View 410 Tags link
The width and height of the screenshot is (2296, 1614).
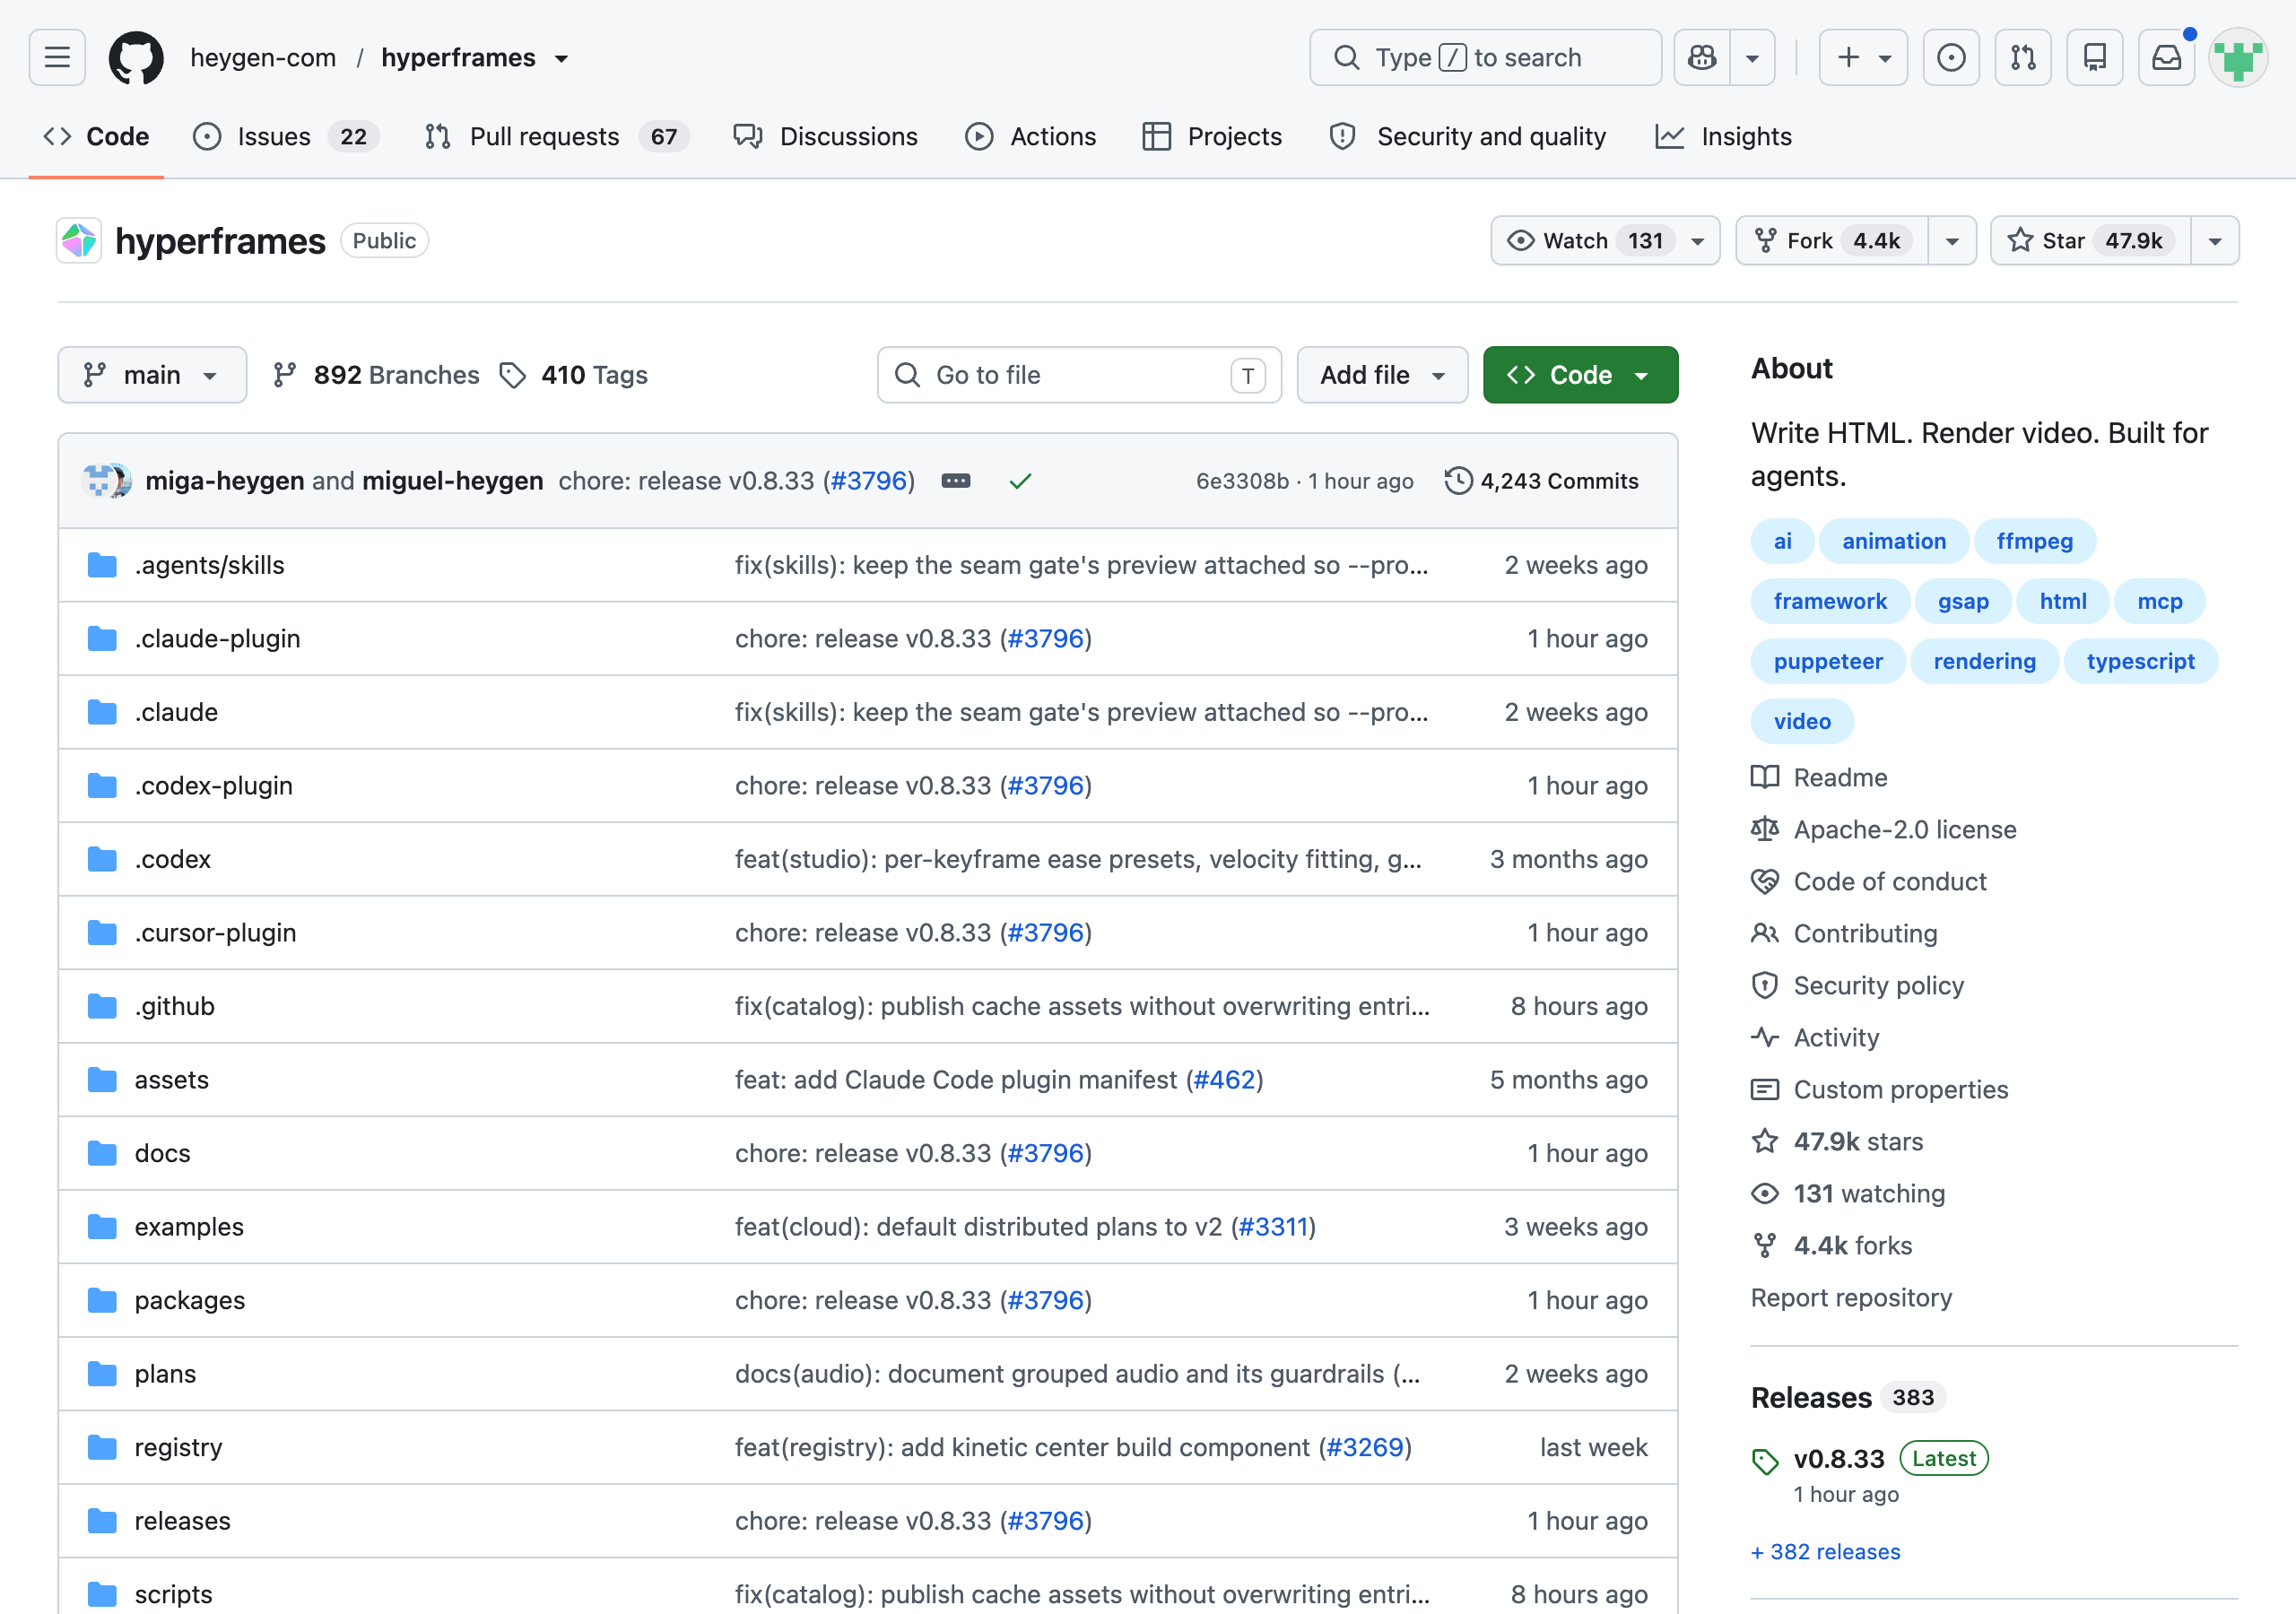click(574, 375)
